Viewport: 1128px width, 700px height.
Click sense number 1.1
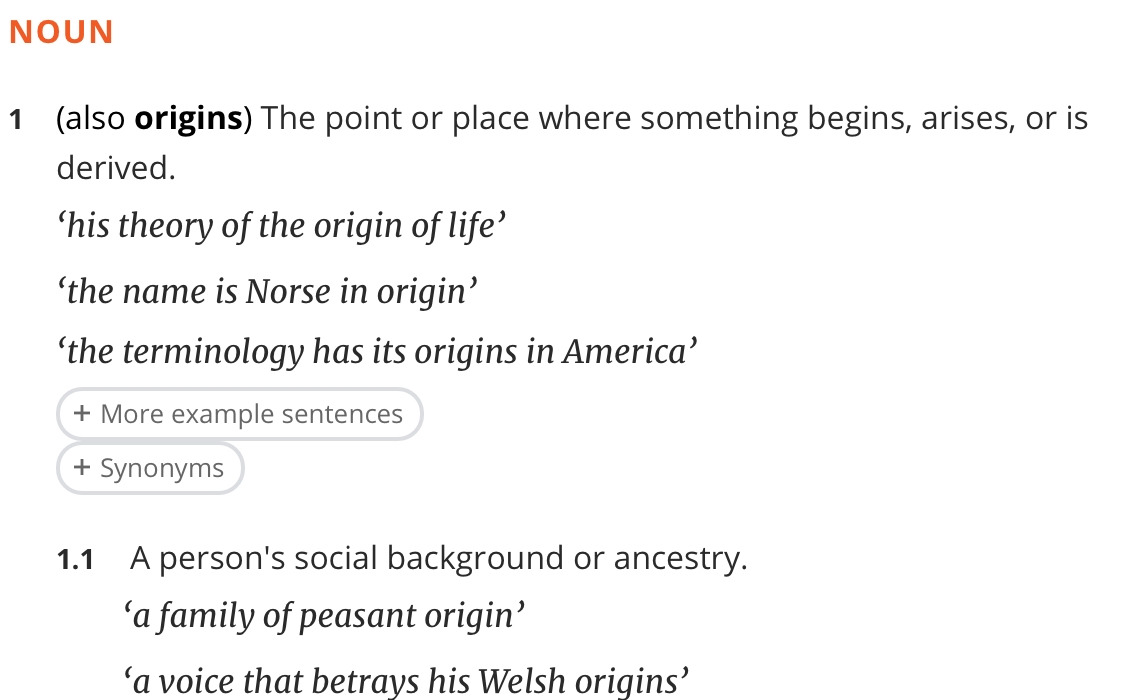click(x=77, y=558)
